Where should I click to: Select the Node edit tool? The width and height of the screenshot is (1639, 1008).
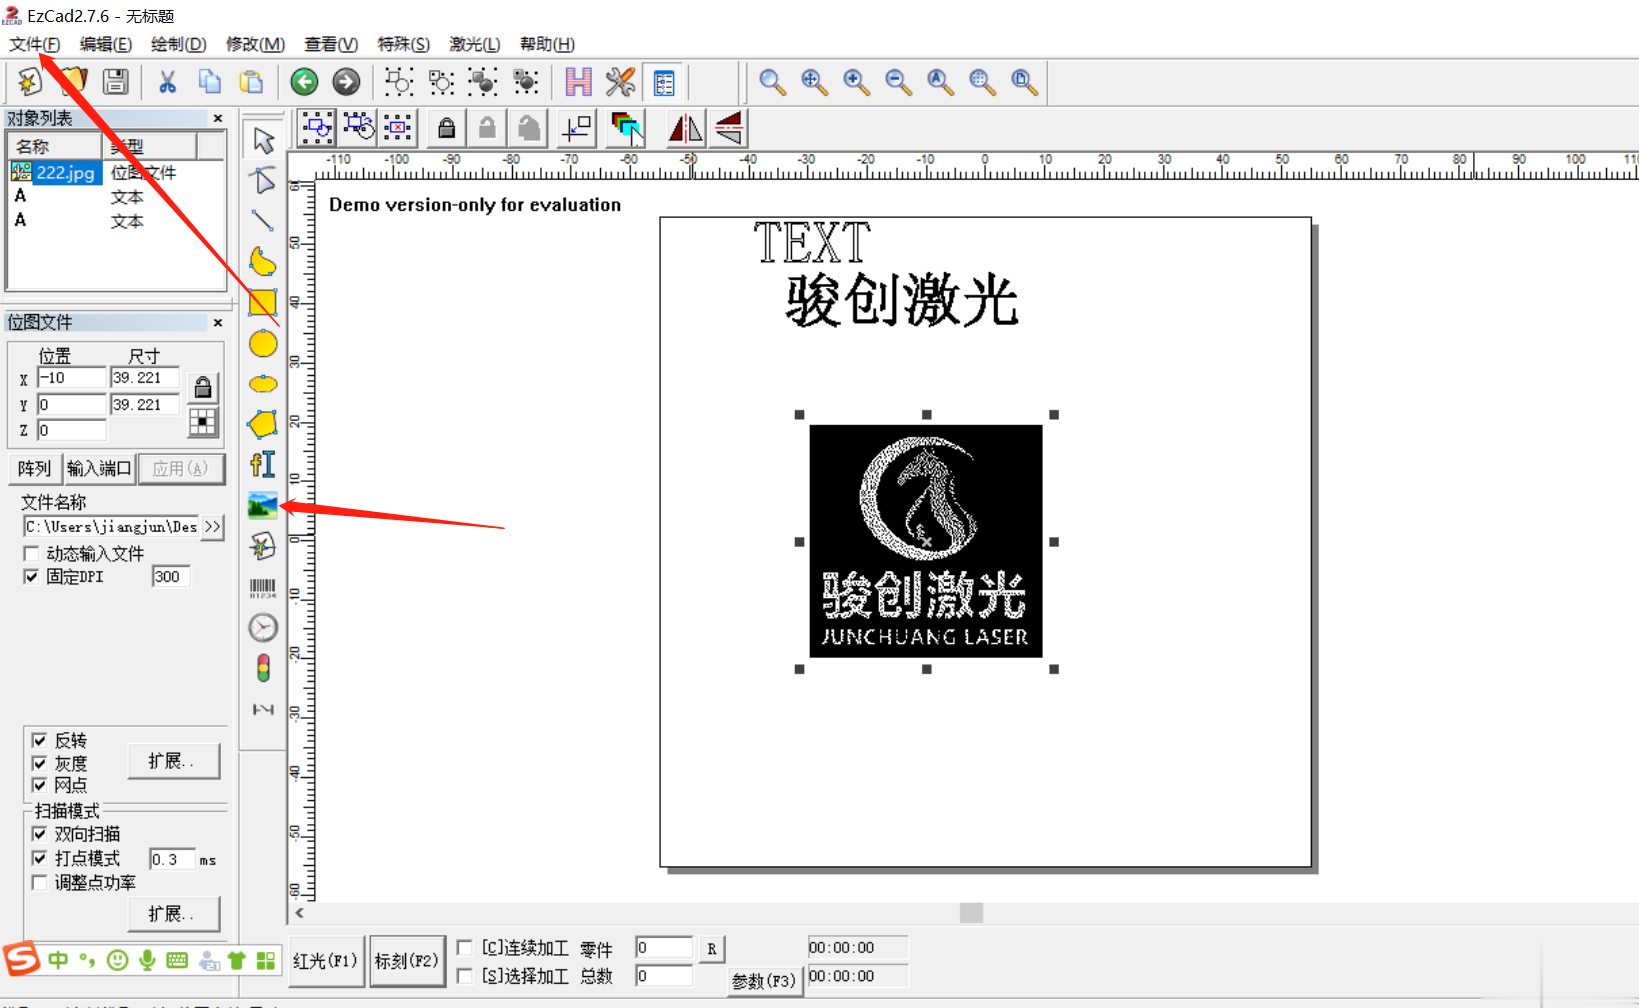(263, 180)
